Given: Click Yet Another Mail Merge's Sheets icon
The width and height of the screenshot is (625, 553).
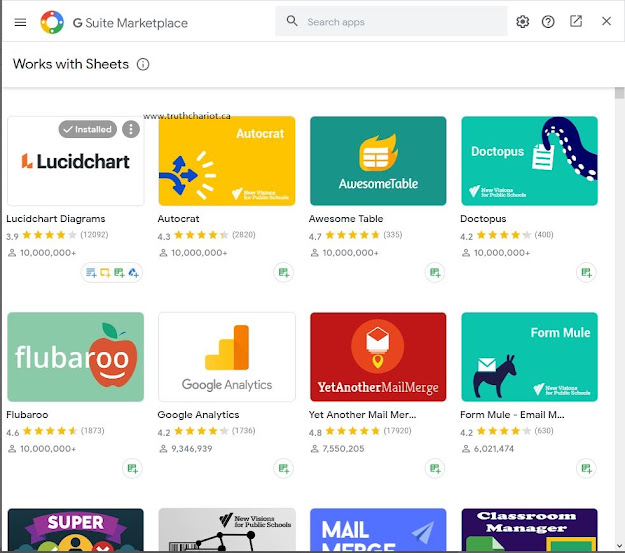Looking at the screenshot, I should point(435,468).
